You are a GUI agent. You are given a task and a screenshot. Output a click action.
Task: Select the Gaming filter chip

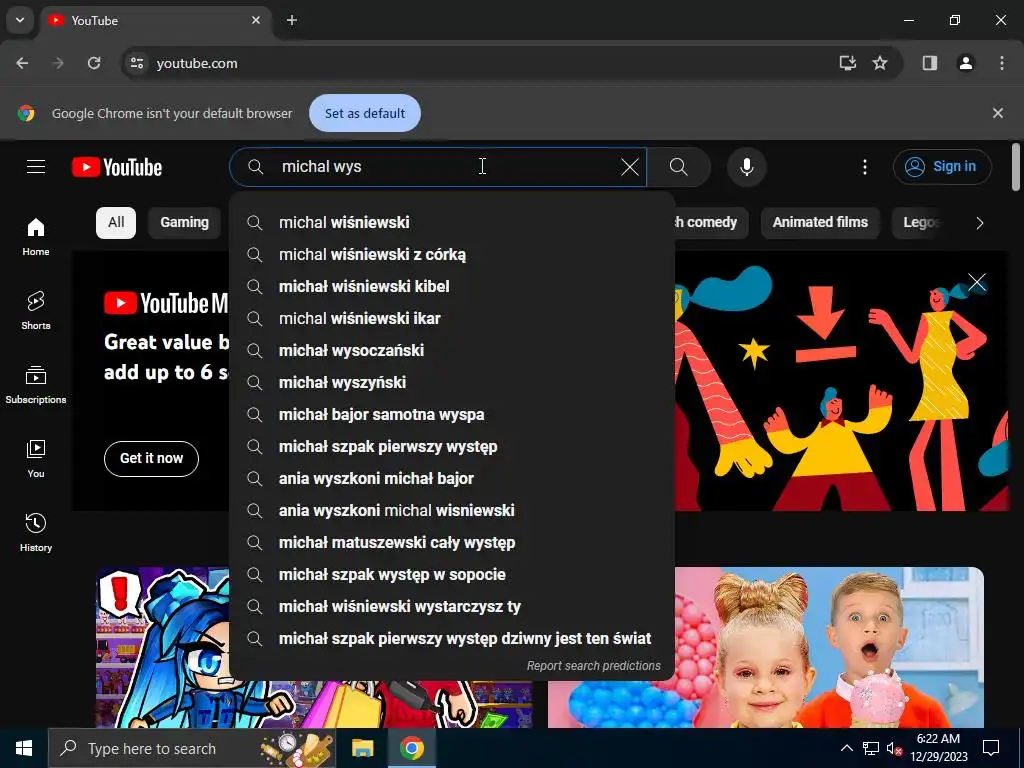click(x=184, y=223)
